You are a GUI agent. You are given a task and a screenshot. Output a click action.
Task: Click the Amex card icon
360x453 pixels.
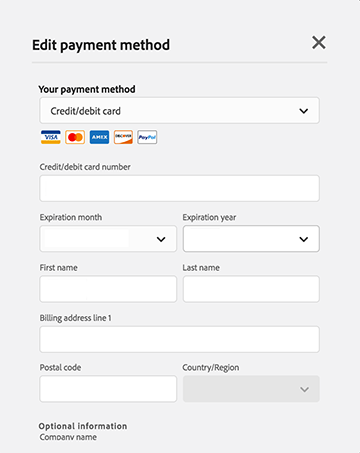[99, 137]
